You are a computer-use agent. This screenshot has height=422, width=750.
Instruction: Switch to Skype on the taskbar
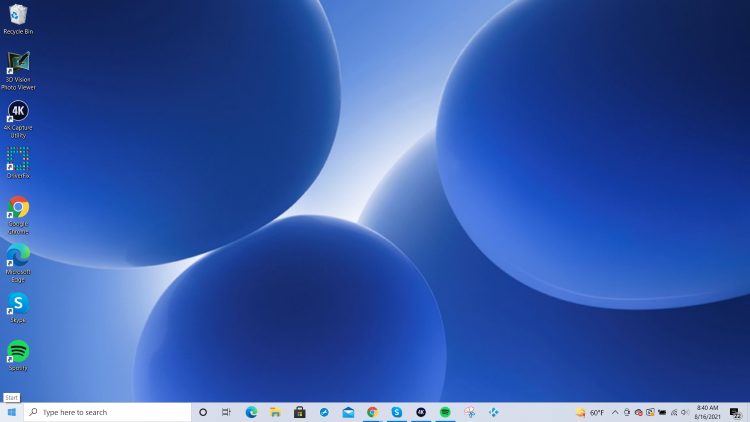point(397,412)
